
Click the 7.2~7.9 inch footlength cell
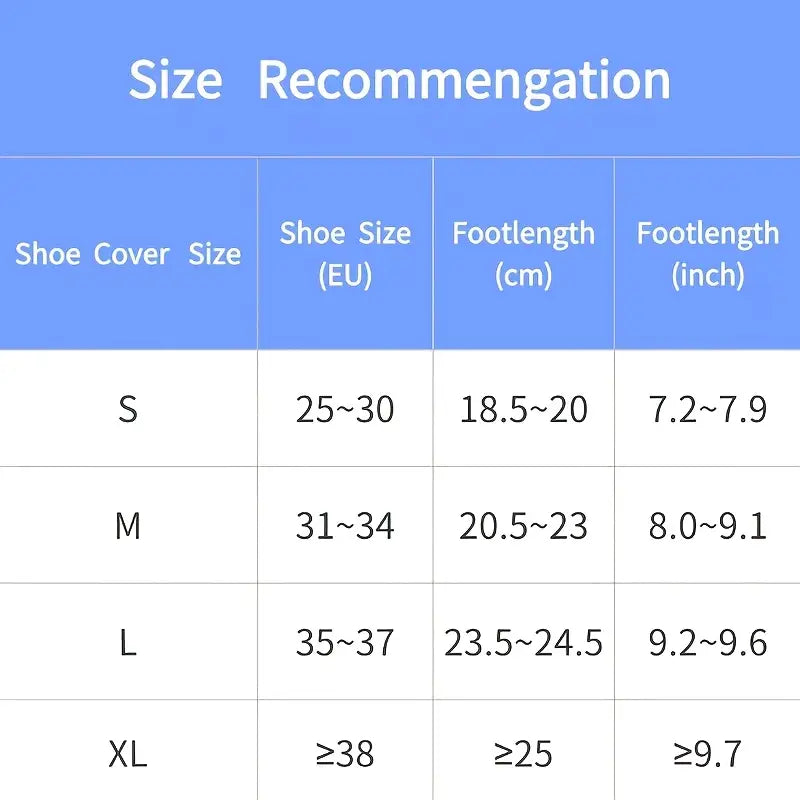707,409
